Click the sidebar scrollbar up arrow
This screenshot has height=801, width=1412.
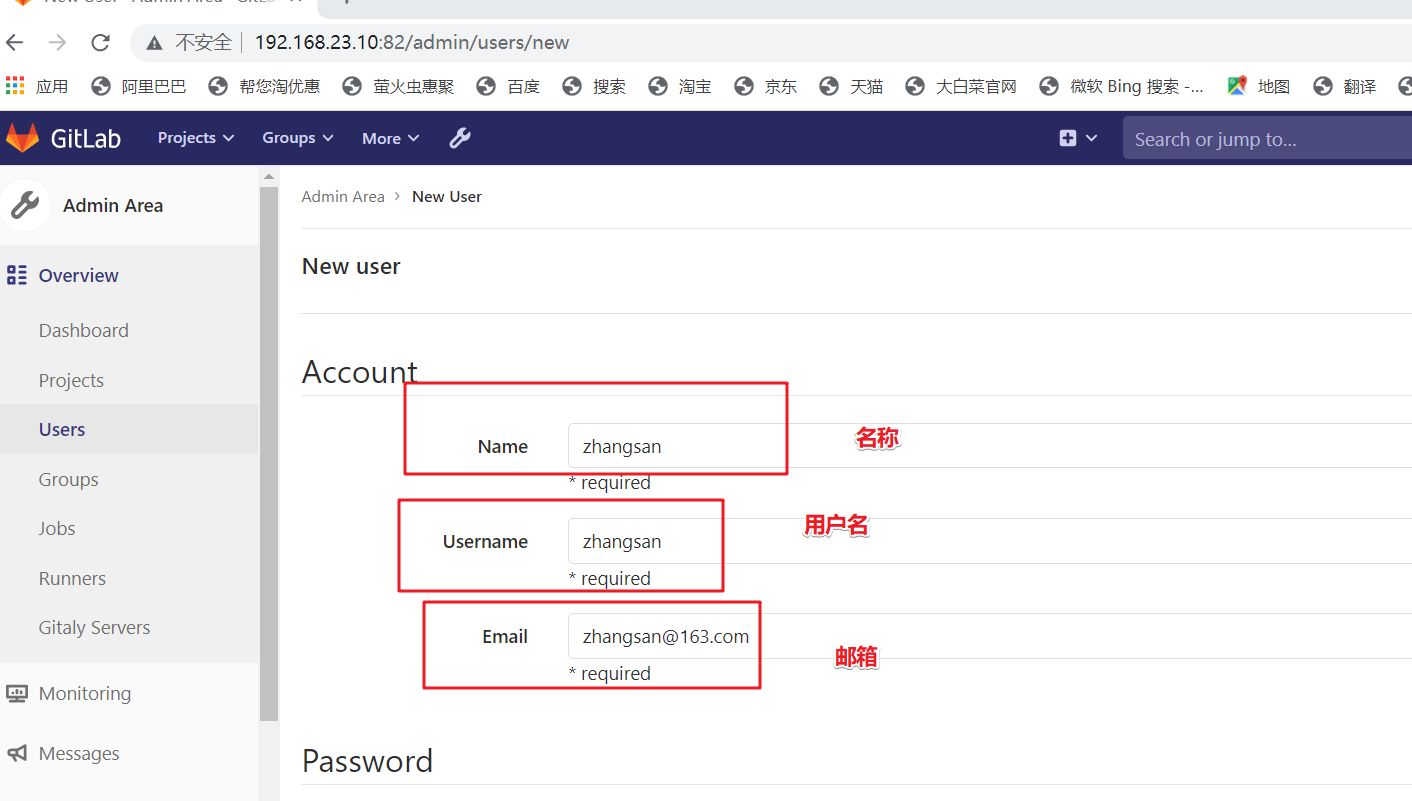(268, 176)
